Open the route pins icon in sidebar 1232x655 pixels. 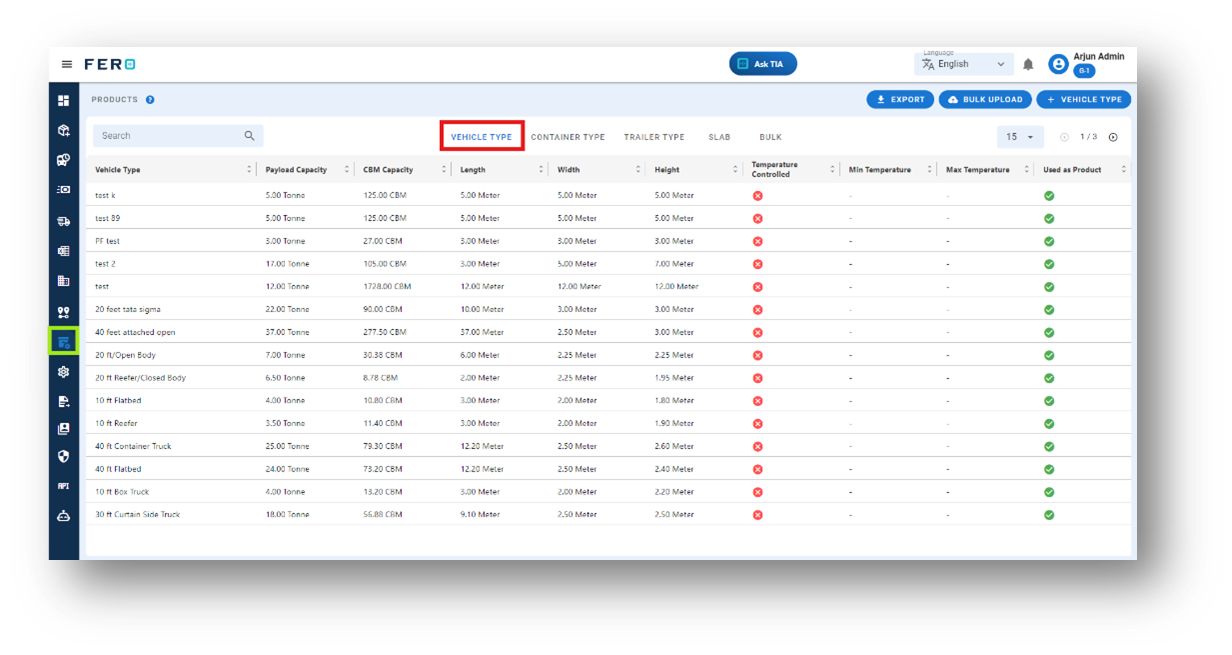pos(64,312)
